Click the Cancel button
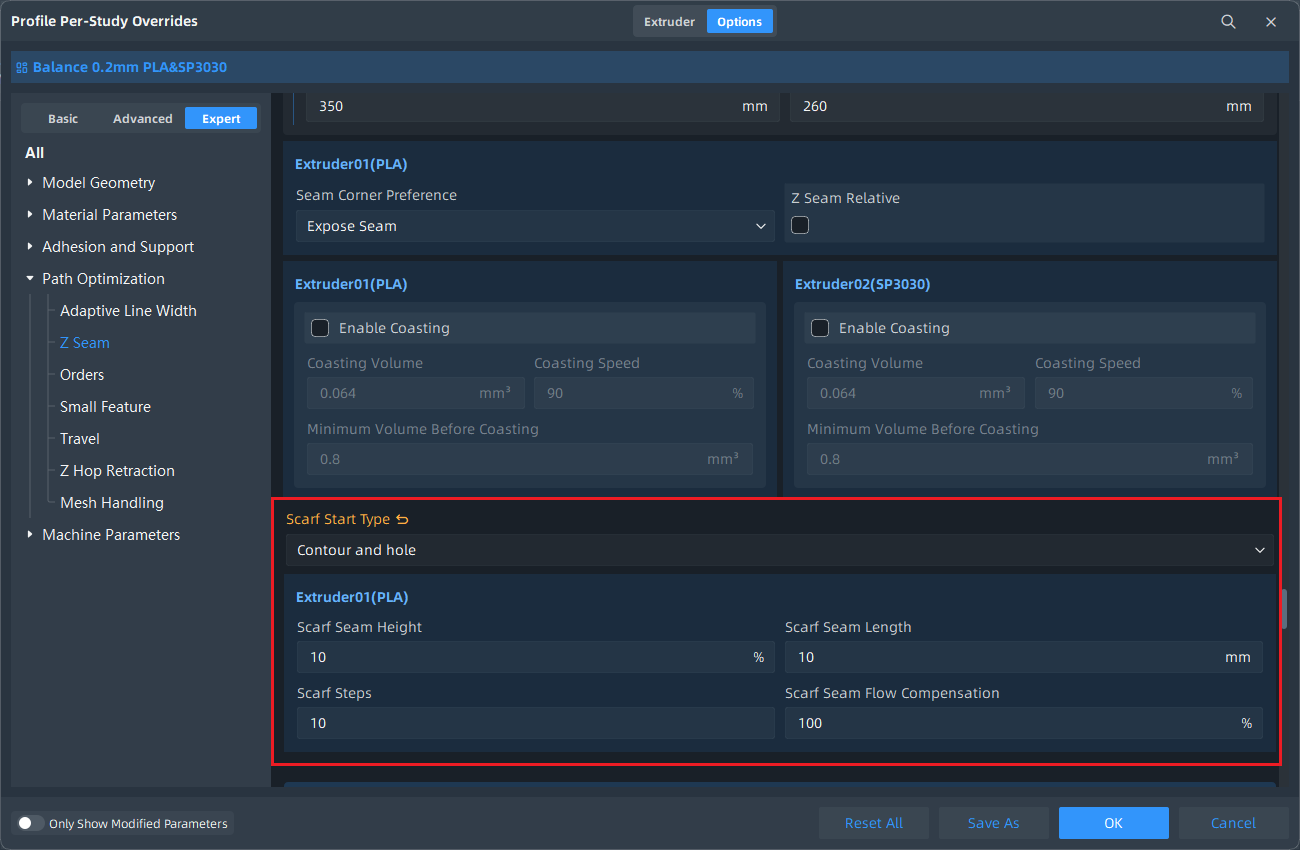The width and height of the screenshot is (1300, 850). click(1234, 823)
